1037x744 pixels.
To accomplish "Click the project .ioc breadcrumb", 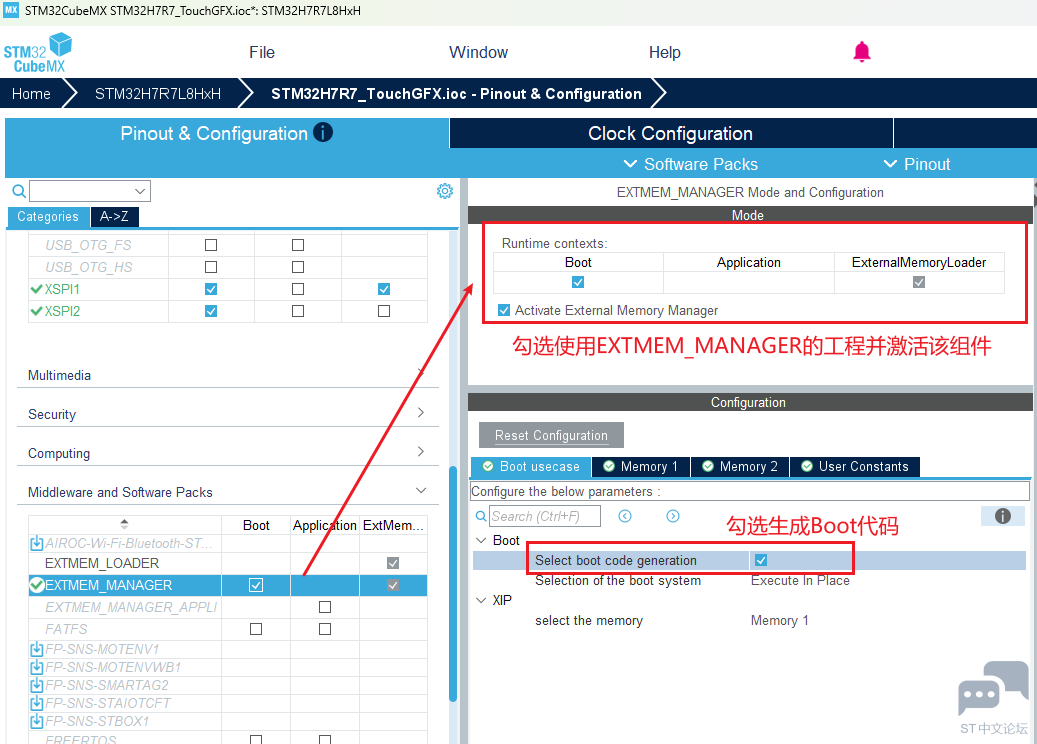I will pyautogui.click(x=456, y=94).
